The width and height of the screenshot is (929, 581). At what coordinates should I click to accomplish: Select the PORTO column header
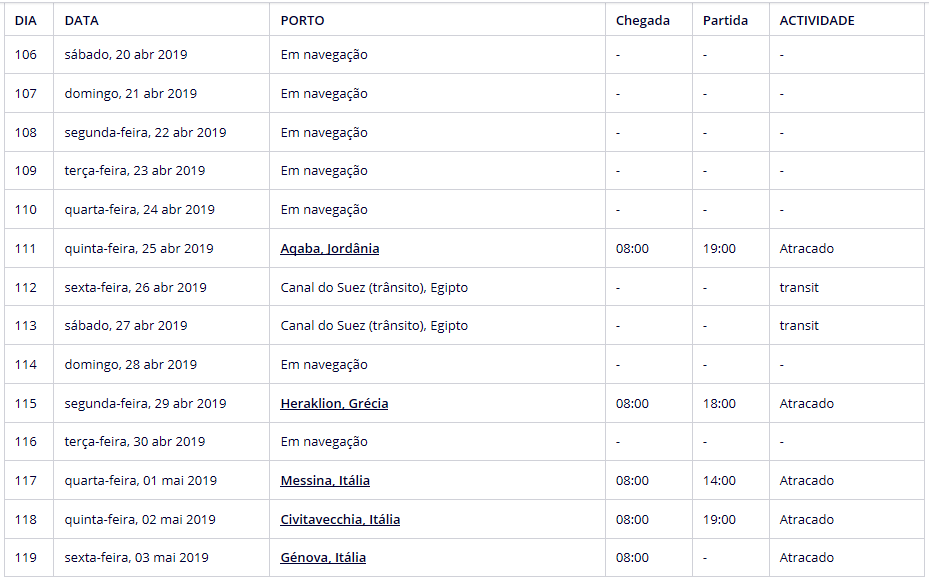[x=302, y=20]
